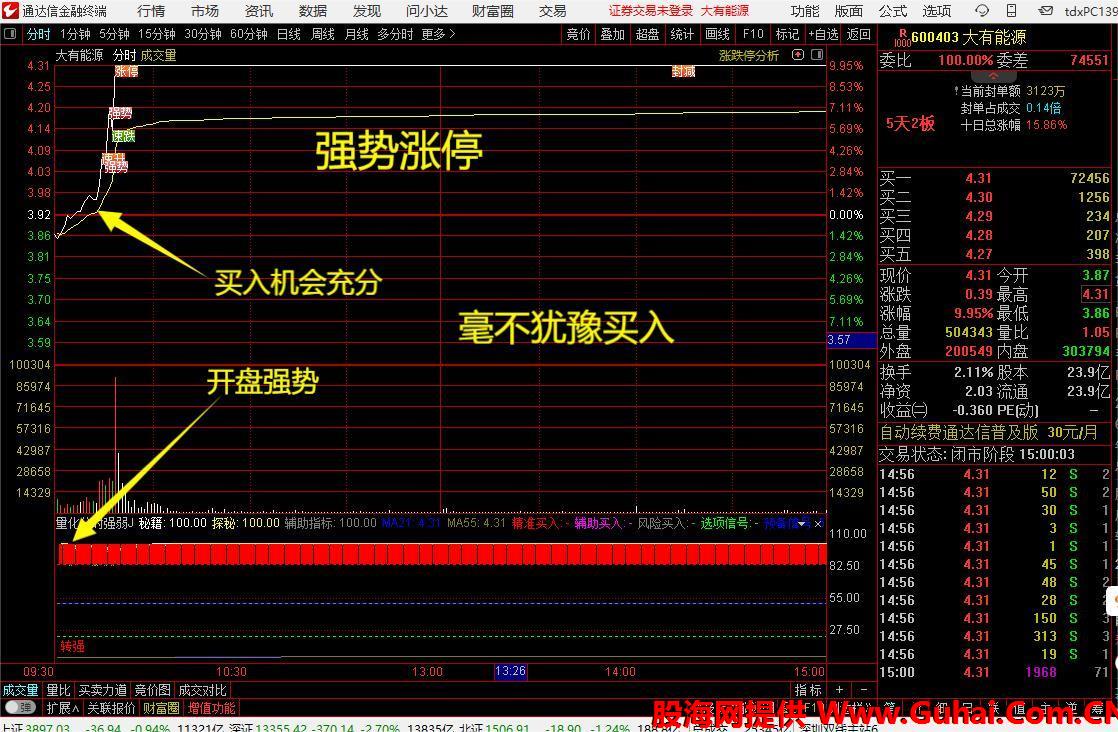This screenshot has width=1118, height=732.
Task: Open the customer service headset icon
Action: tap(982, 11)
